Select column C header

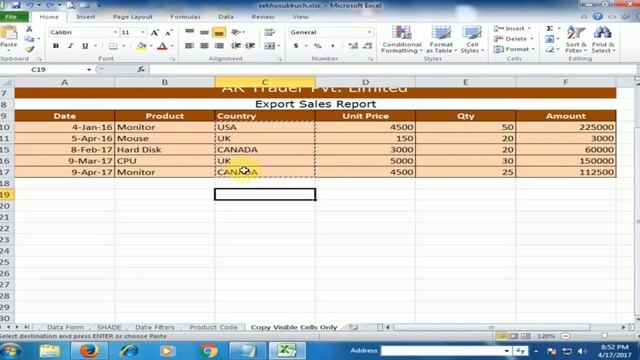click(x=265, y=82)
